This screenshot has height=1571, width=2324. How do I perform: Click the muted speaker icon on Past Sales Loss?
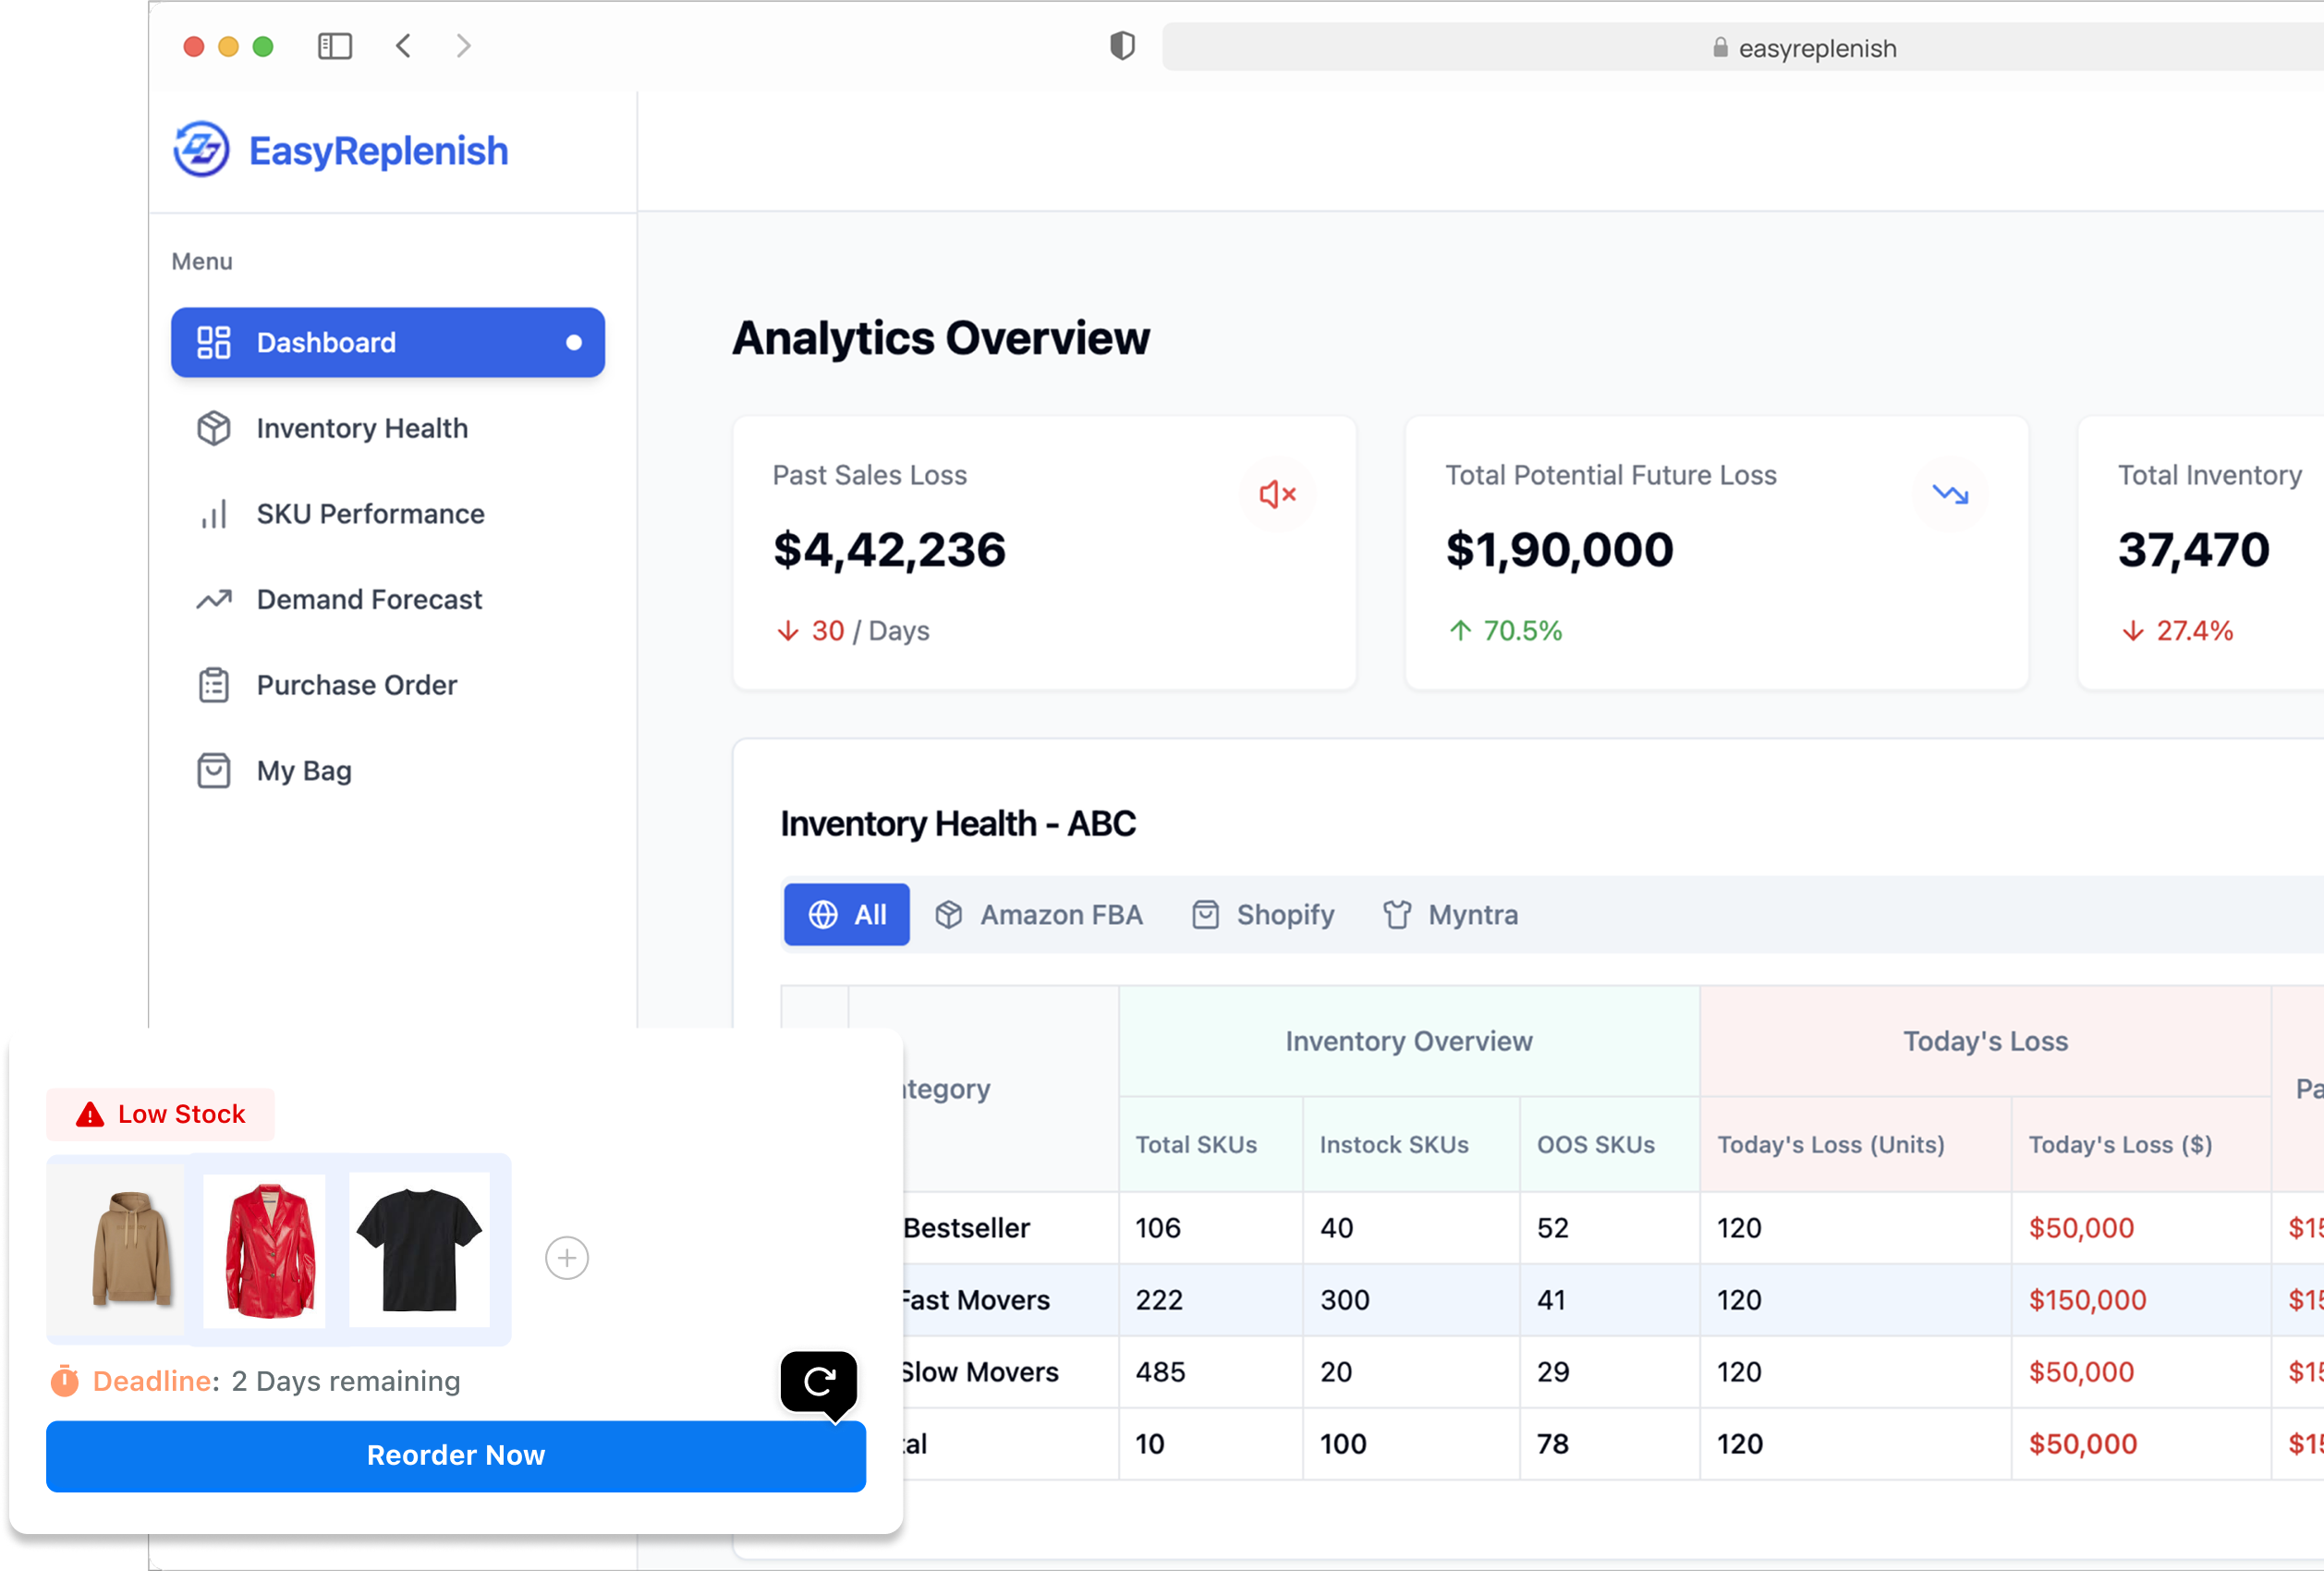tap(1277, 494)
